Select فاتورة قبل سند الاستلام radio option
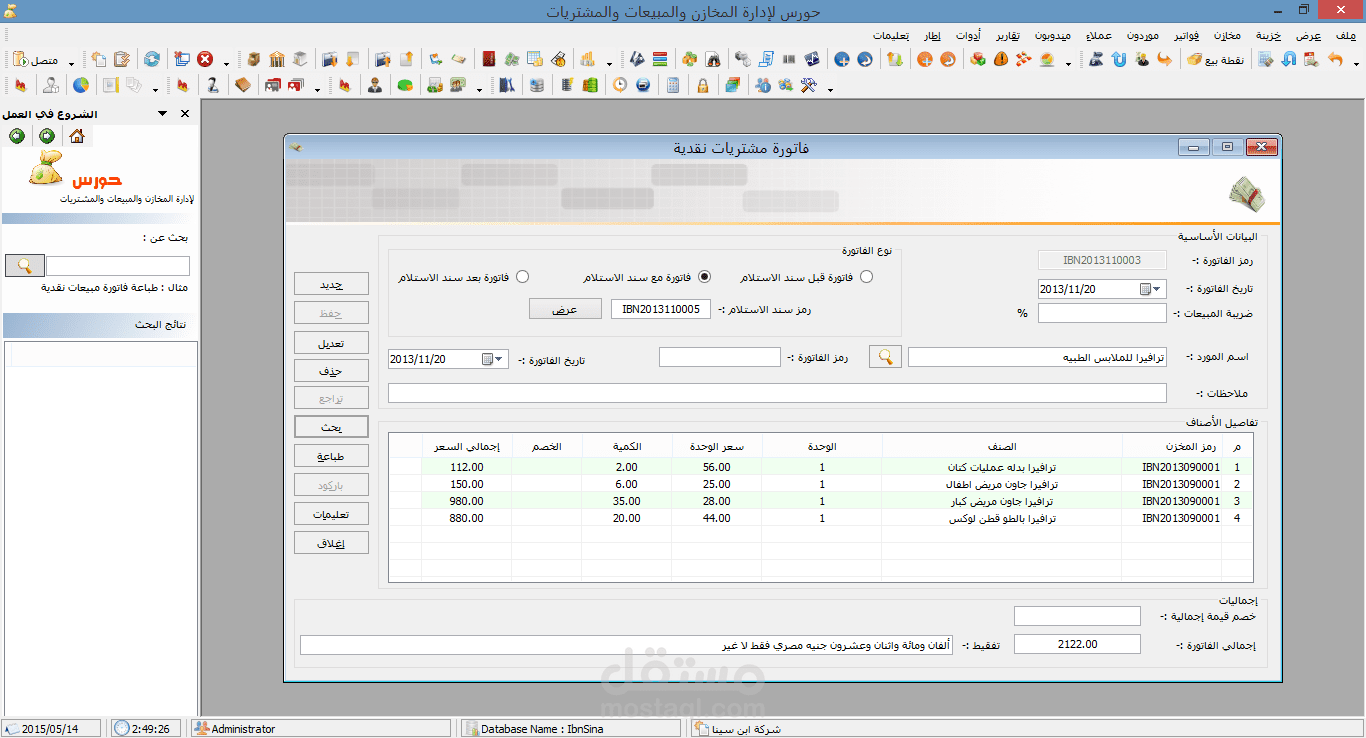The image size is (1366, 738). (x=866, y=277)
